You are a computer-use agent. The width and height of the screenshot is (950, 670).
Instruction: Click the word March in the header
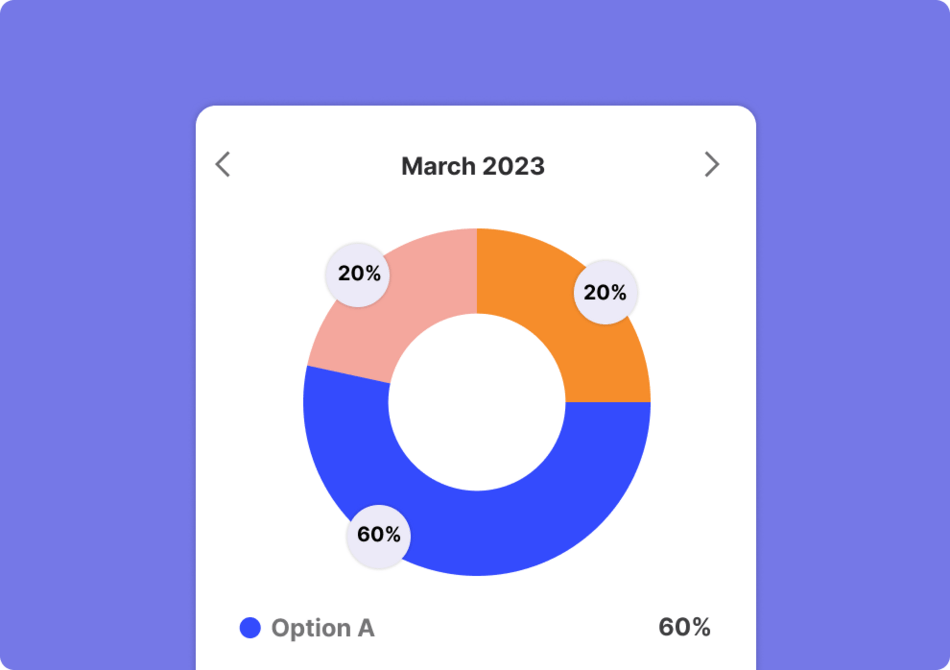[x=439, y=166]
